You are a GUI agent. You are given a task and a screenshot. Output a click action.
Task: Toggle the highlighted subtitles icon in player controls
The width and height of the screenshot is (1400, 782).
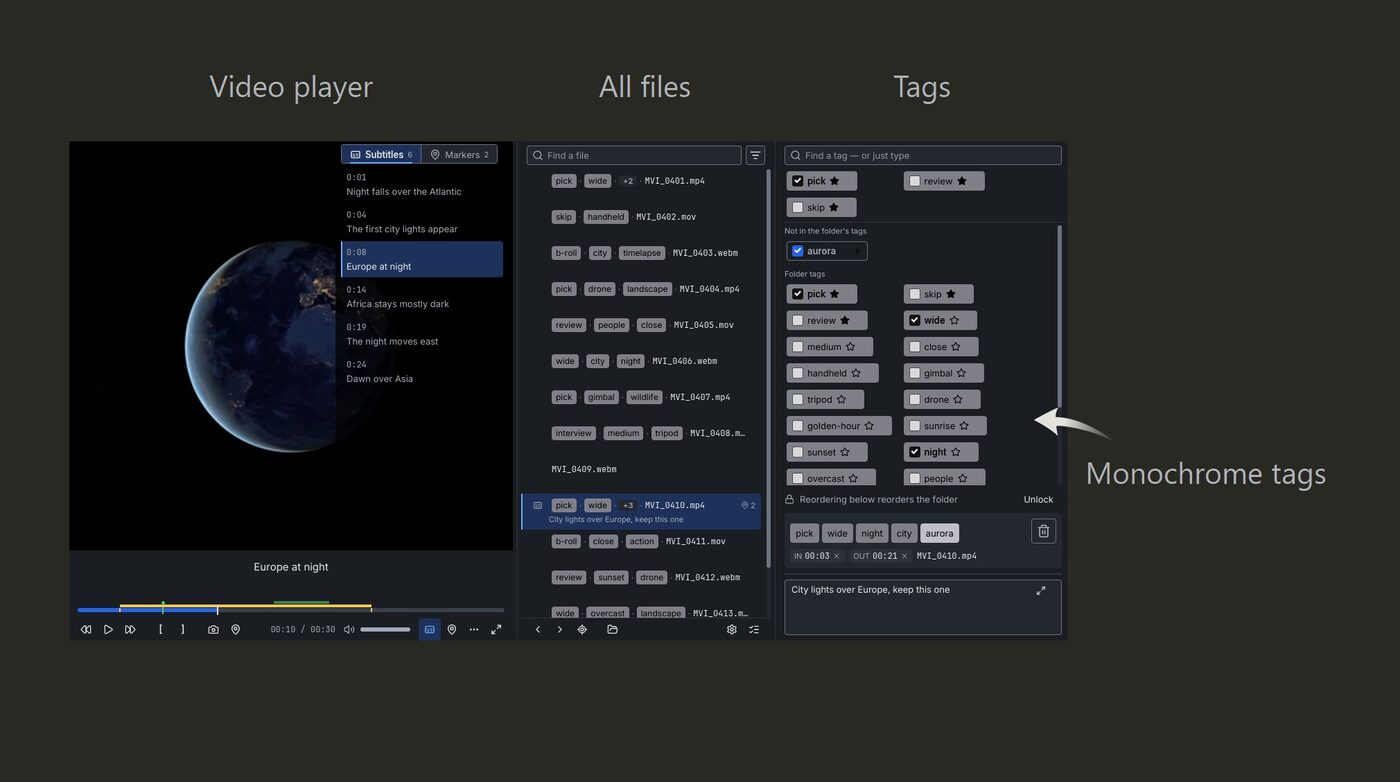[x=430, y=630]
